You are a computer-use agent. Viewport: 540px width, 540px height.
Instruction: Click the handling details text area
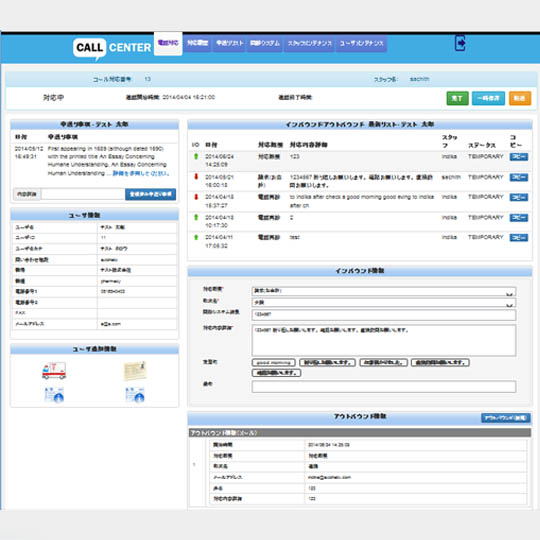click(x=384, y=340)
